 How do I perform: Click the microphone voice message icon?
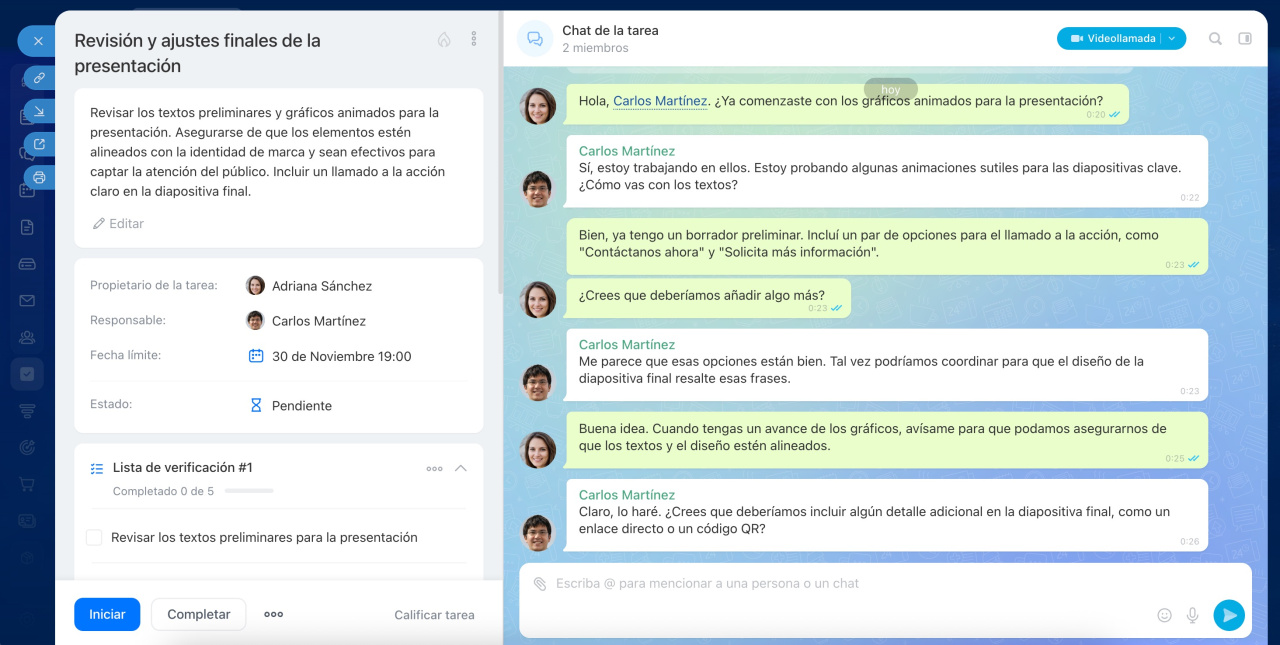[1192, 615]
